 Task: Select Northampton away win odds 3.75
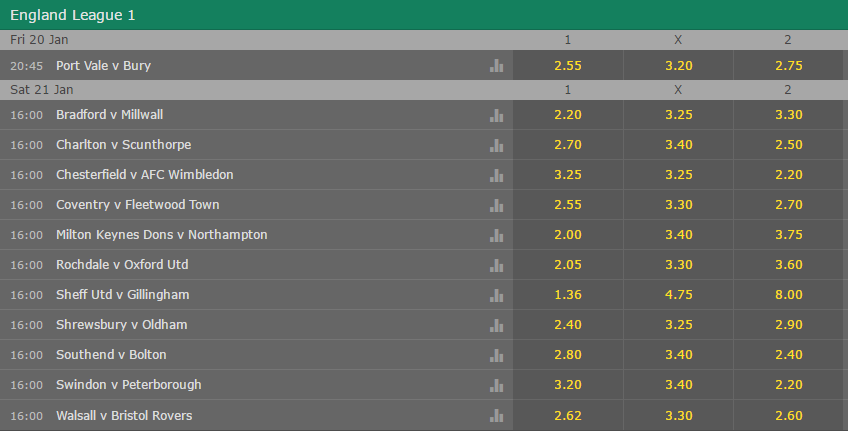tap(789, 235)
